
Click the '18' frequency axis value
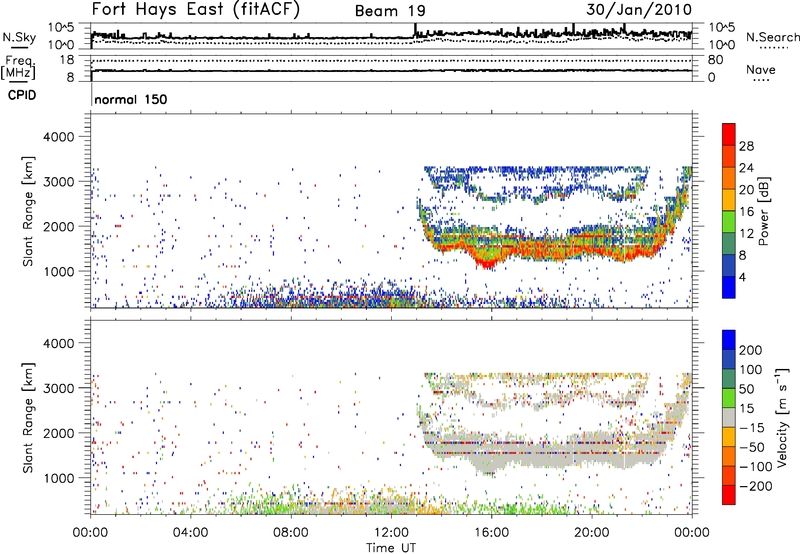click(x=66, y=60)
